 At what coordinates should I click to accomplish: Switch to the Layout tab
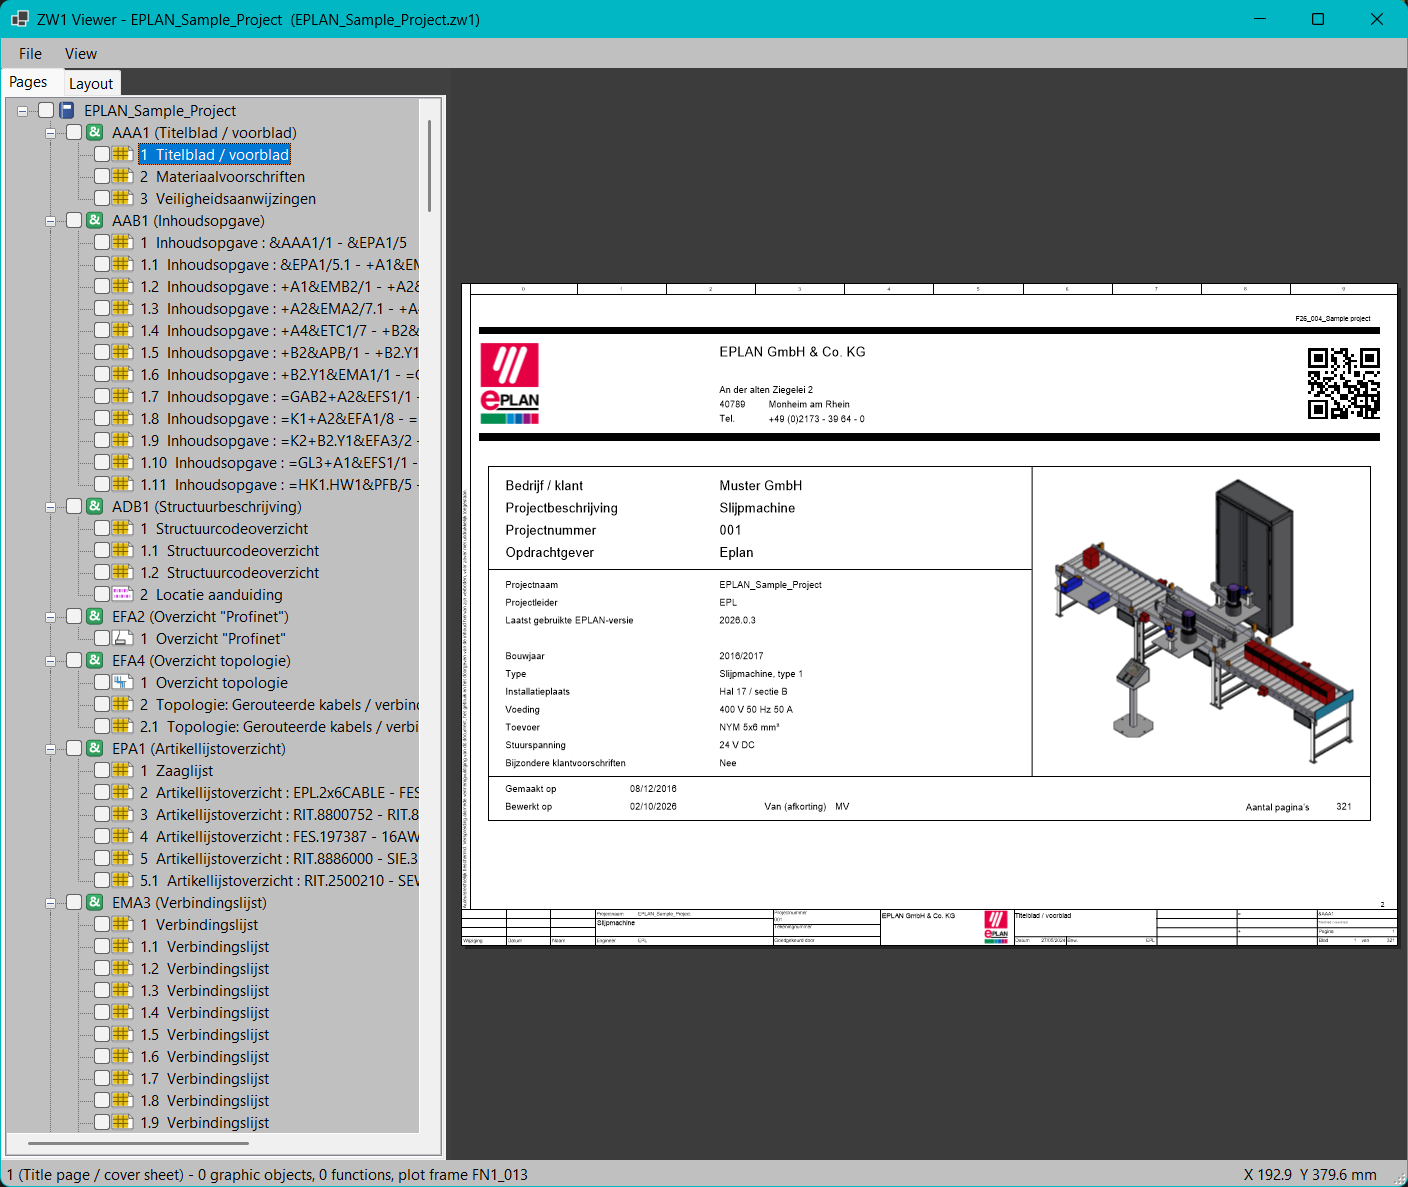(91, 84)
